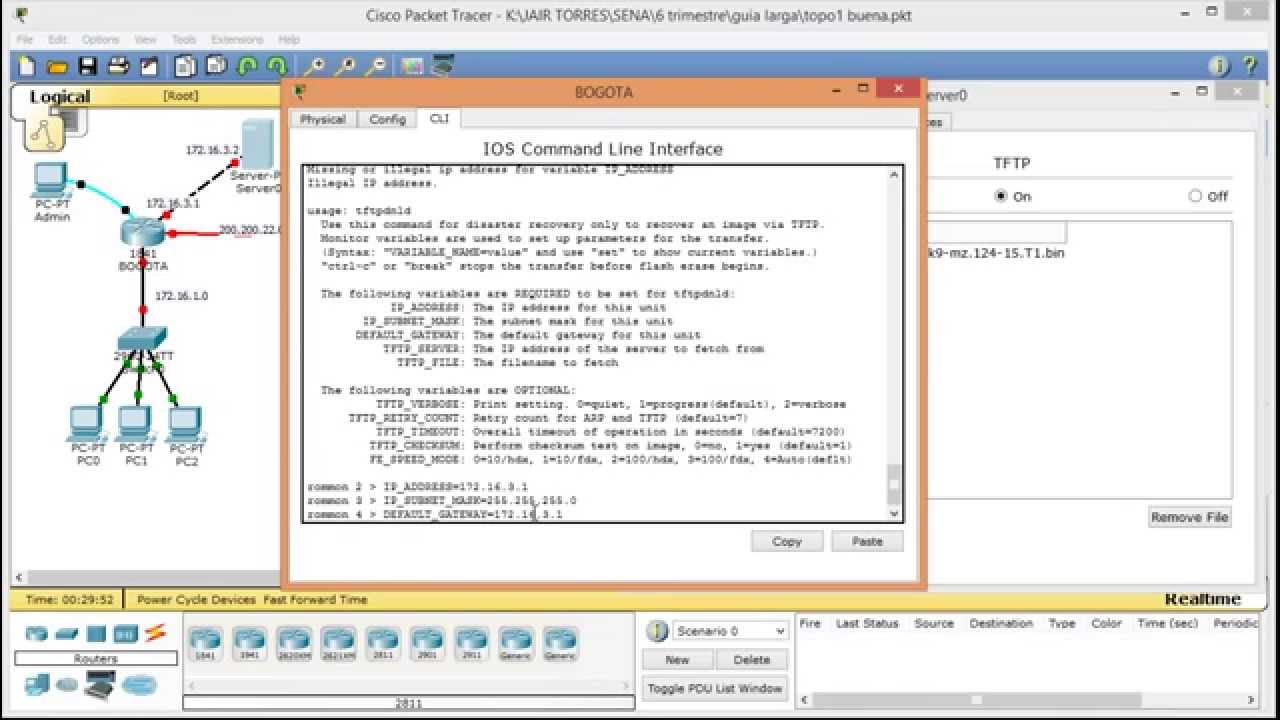Click the Network Information icon in toolbar

click(1218, 67)
